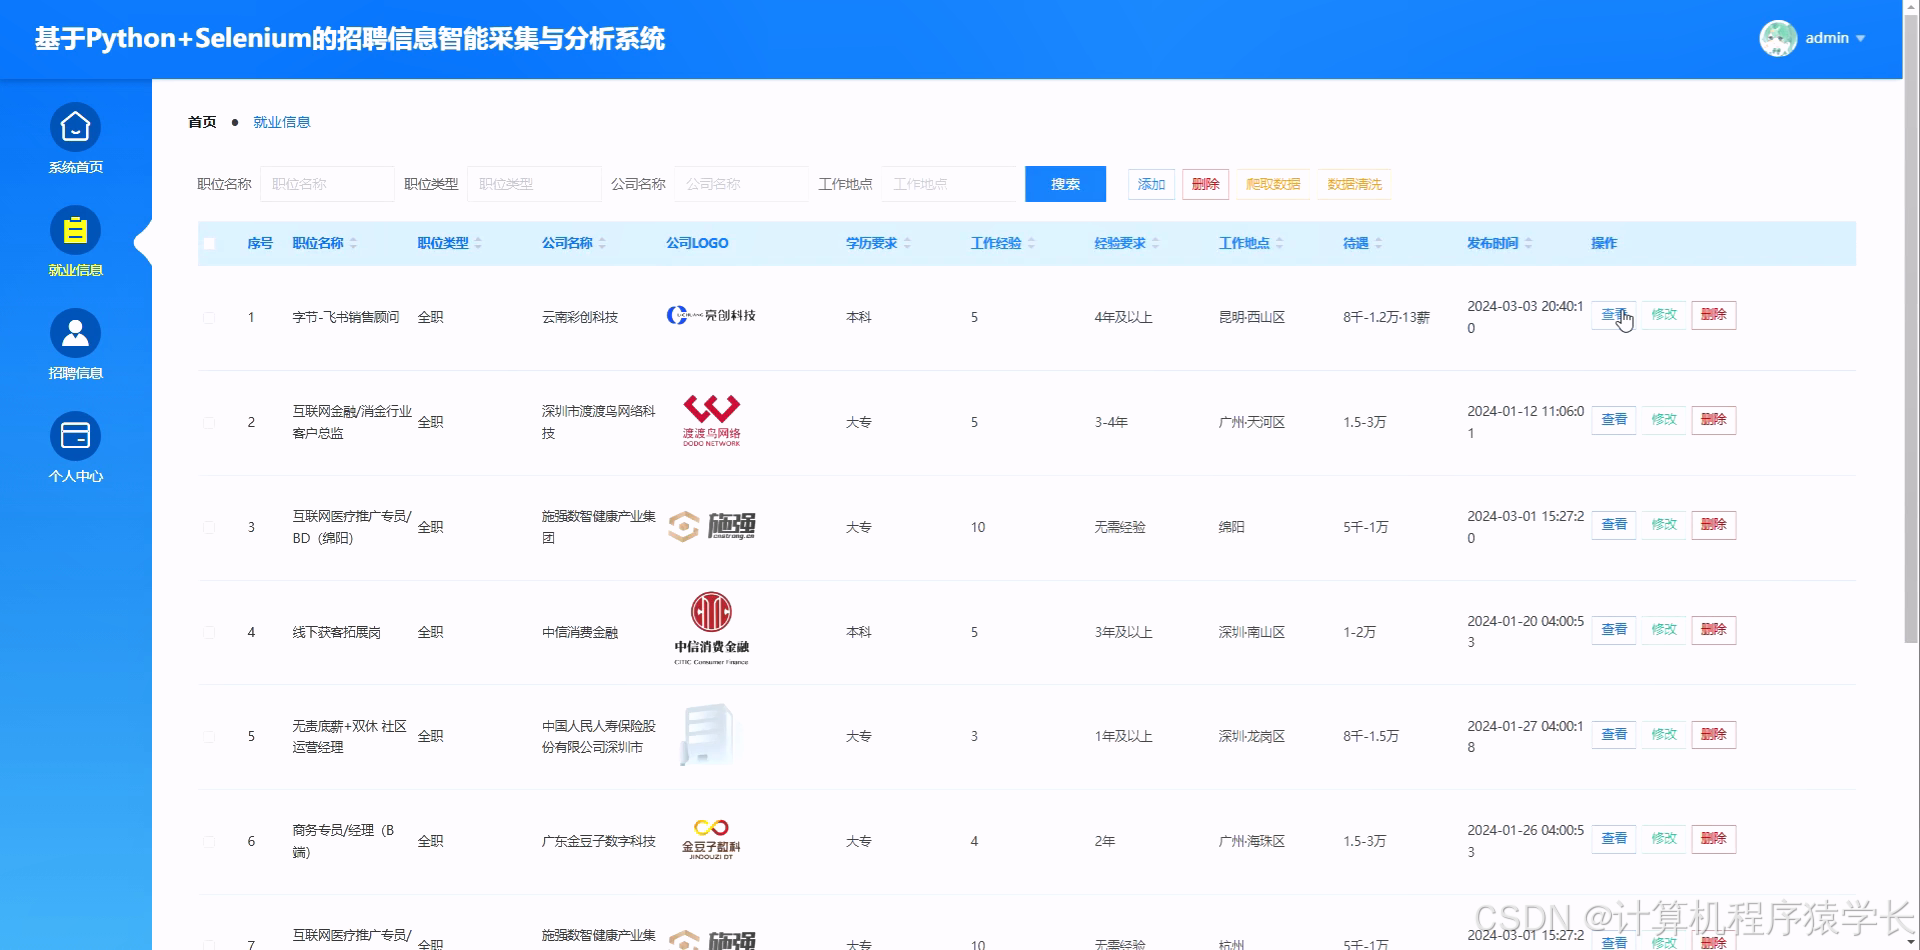Run 数据清洗 data cleaning
Viewport: 1920px width, 950px height.
coord(1354,184)
